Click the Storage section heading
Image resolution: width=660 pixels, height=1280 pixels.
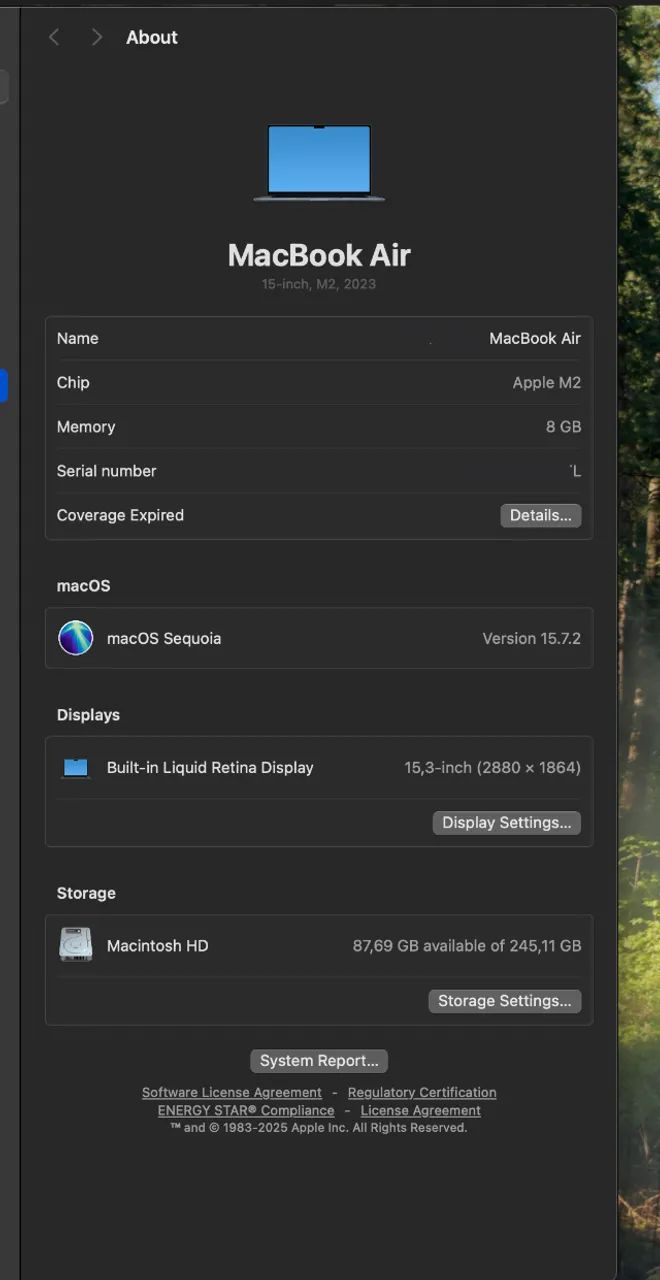point(86,893)
